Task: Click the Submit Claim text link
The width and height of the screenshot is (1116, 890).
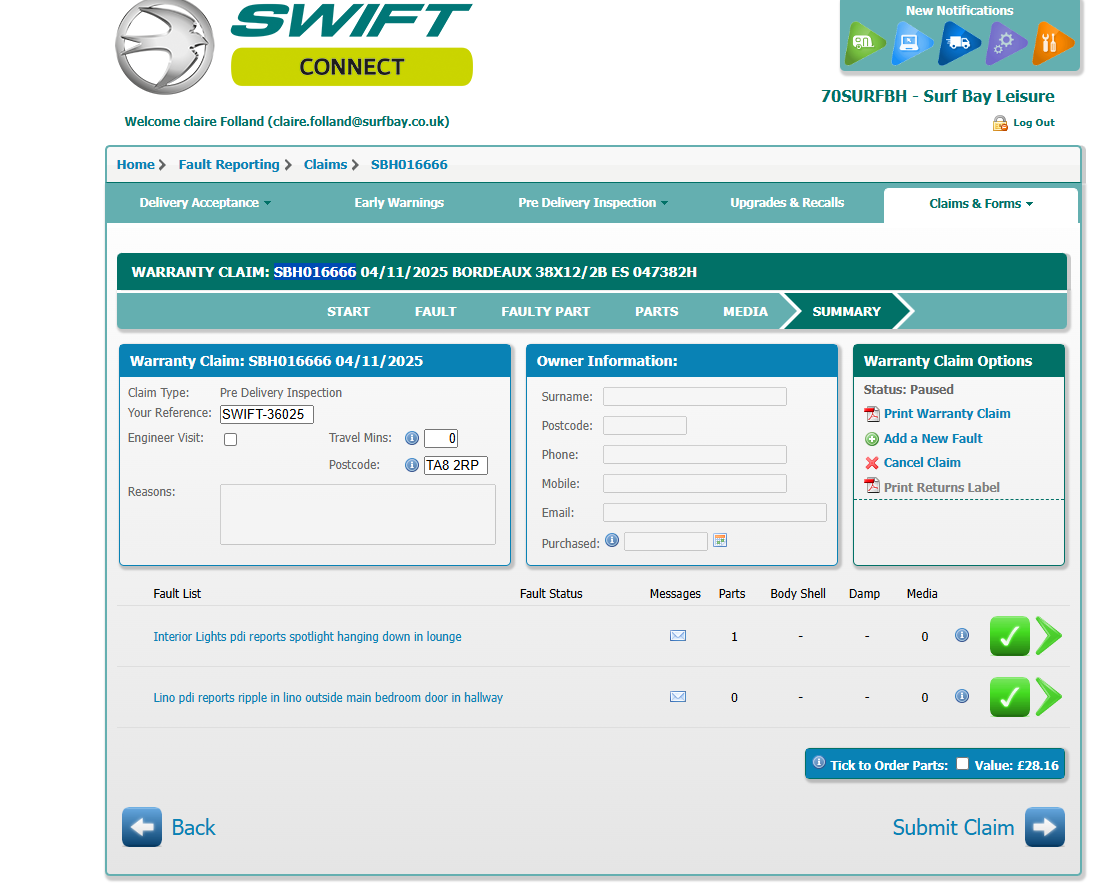Action: [953, 827]
